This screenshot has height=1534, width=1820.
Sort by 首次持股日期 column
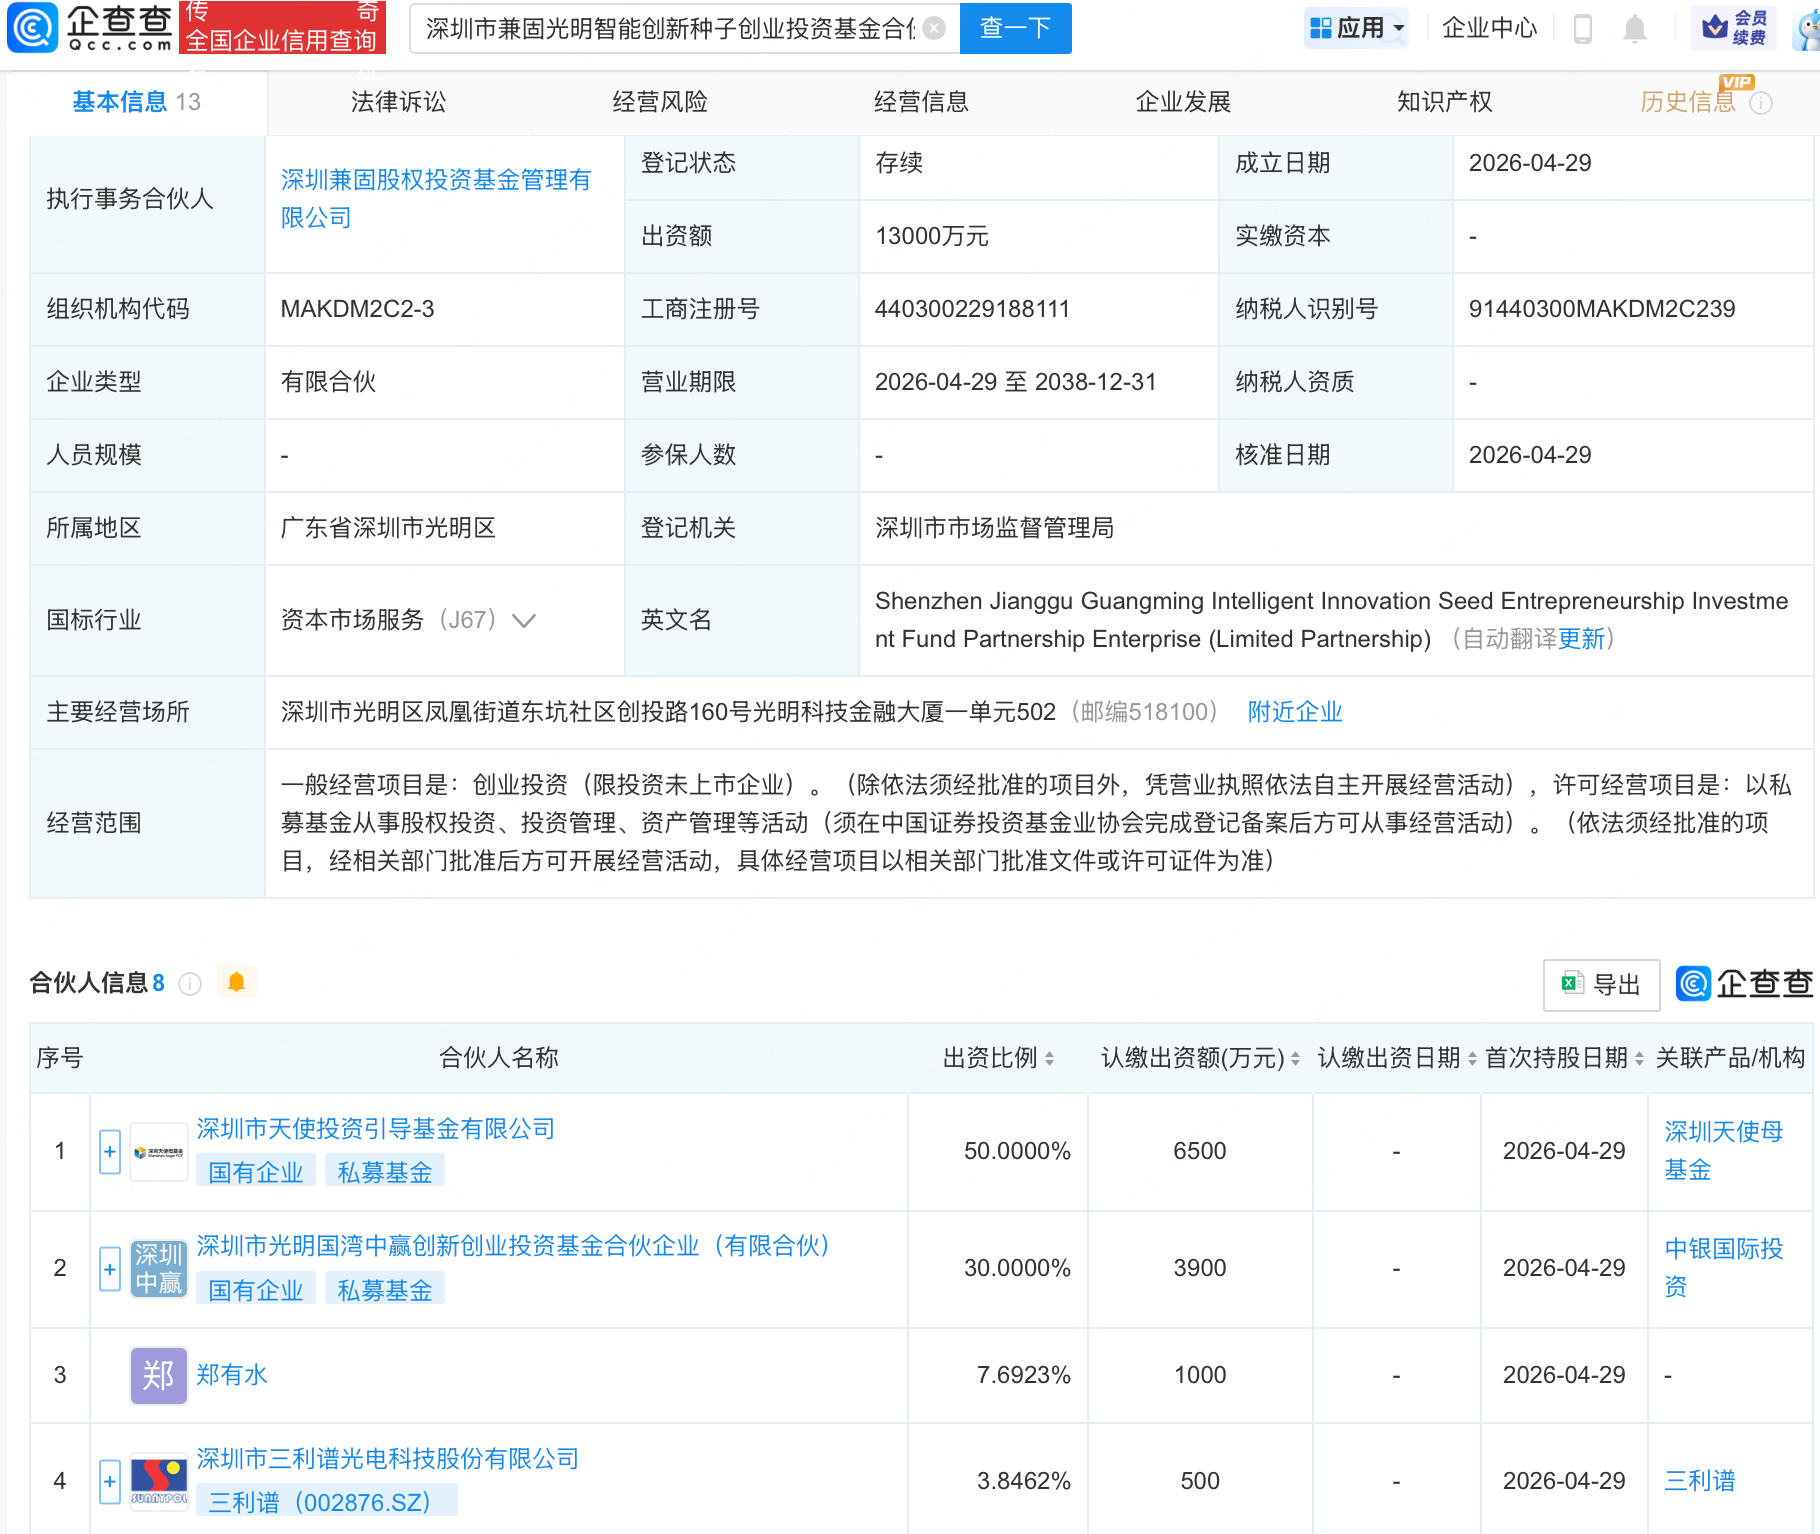coord(1639,1058)
